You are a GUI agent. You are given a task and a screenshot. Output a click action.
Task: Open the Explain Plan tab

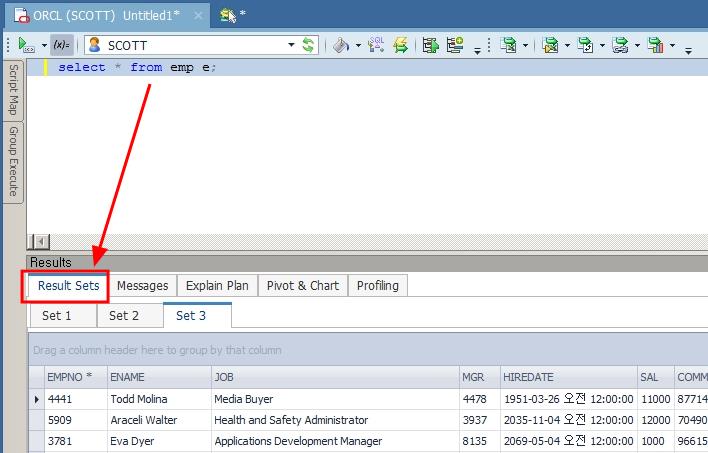[217, 286]
